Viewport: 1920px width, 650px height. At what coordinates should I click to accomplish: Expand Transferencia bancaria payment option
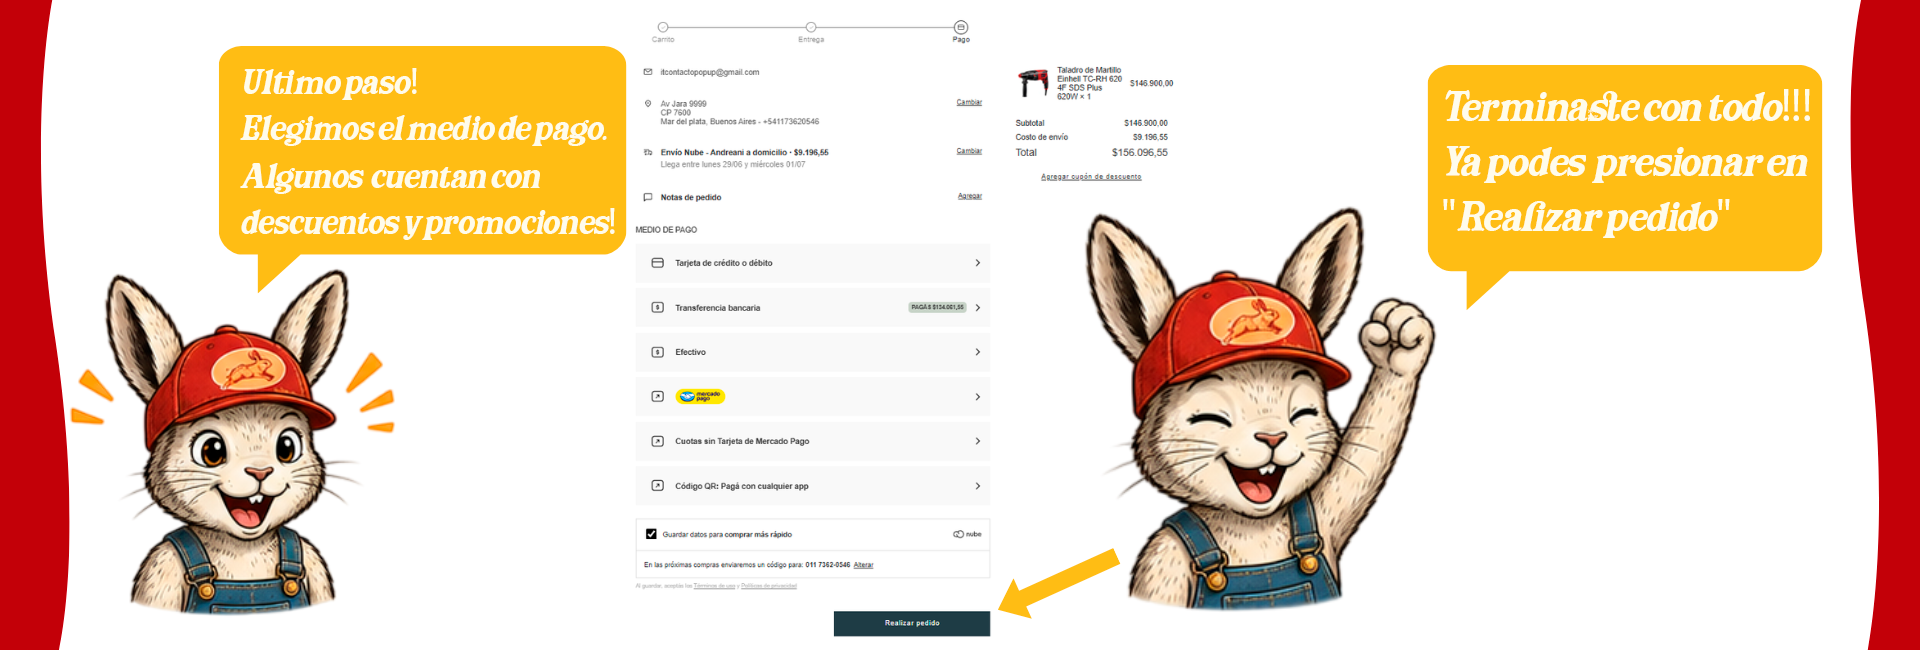(812, 308)
